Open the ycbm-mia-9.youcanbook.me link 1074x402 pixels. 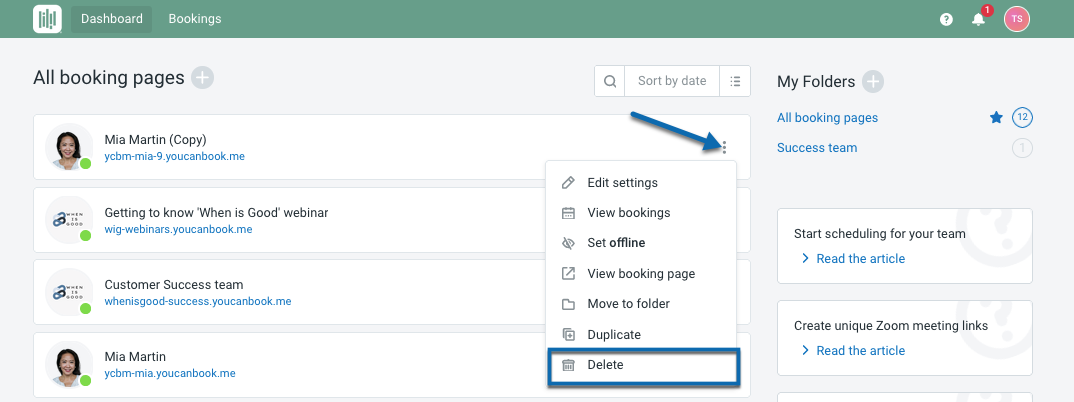click(175, 157)
